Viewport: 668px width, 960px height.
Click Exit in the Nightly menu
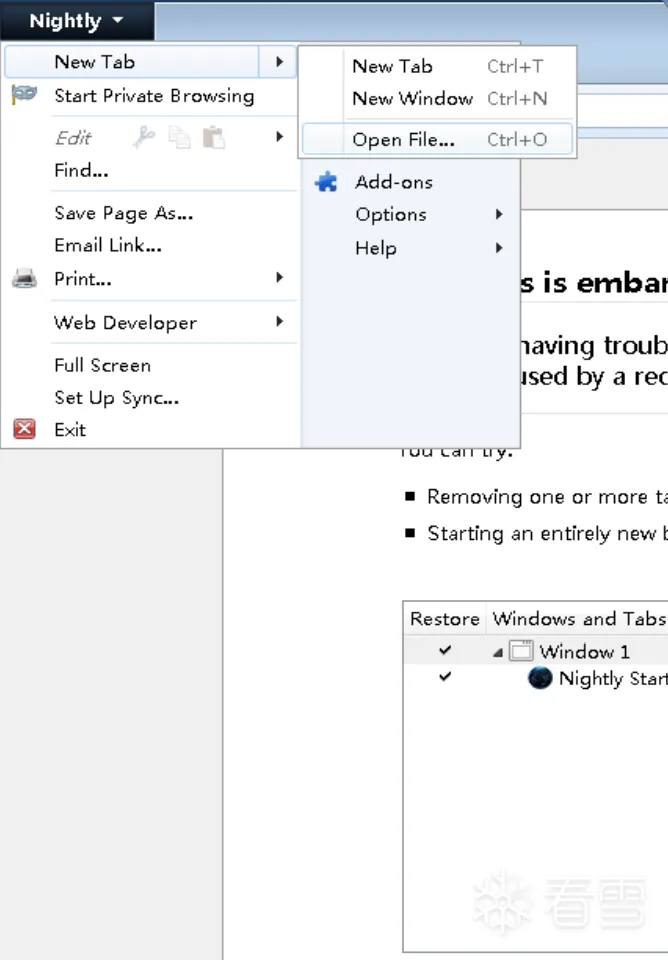point(151,430)
